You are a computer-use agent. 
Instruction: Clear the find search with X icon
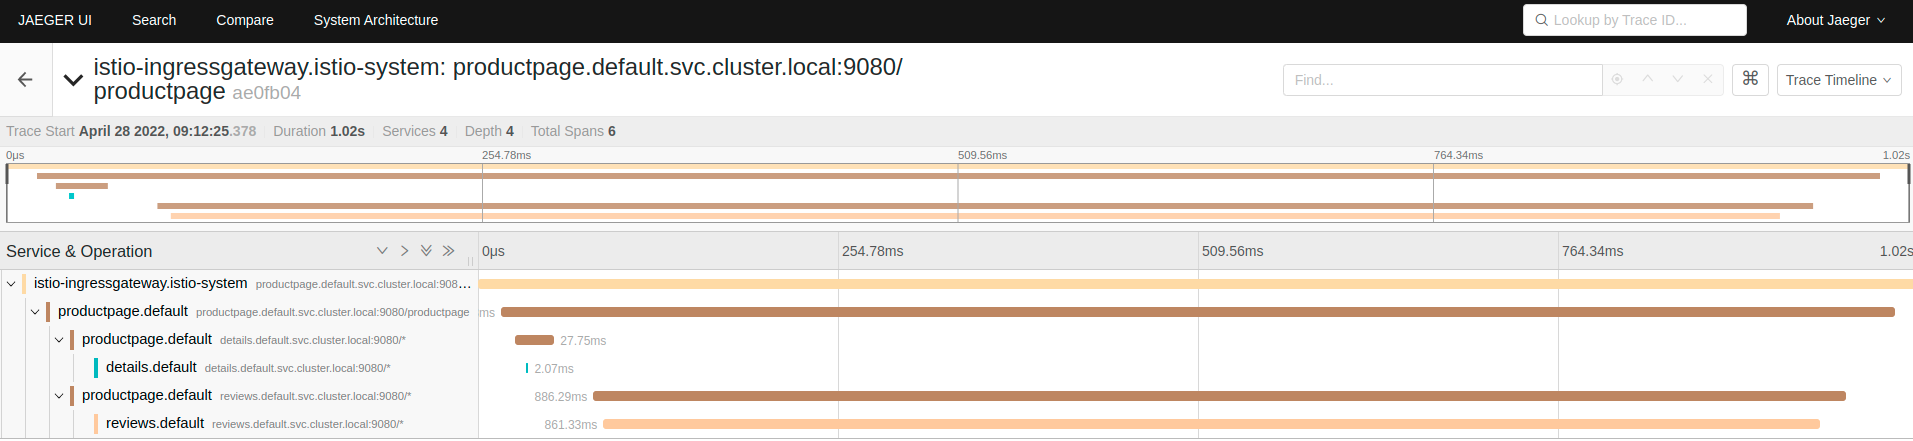(x=1708, y=79)
